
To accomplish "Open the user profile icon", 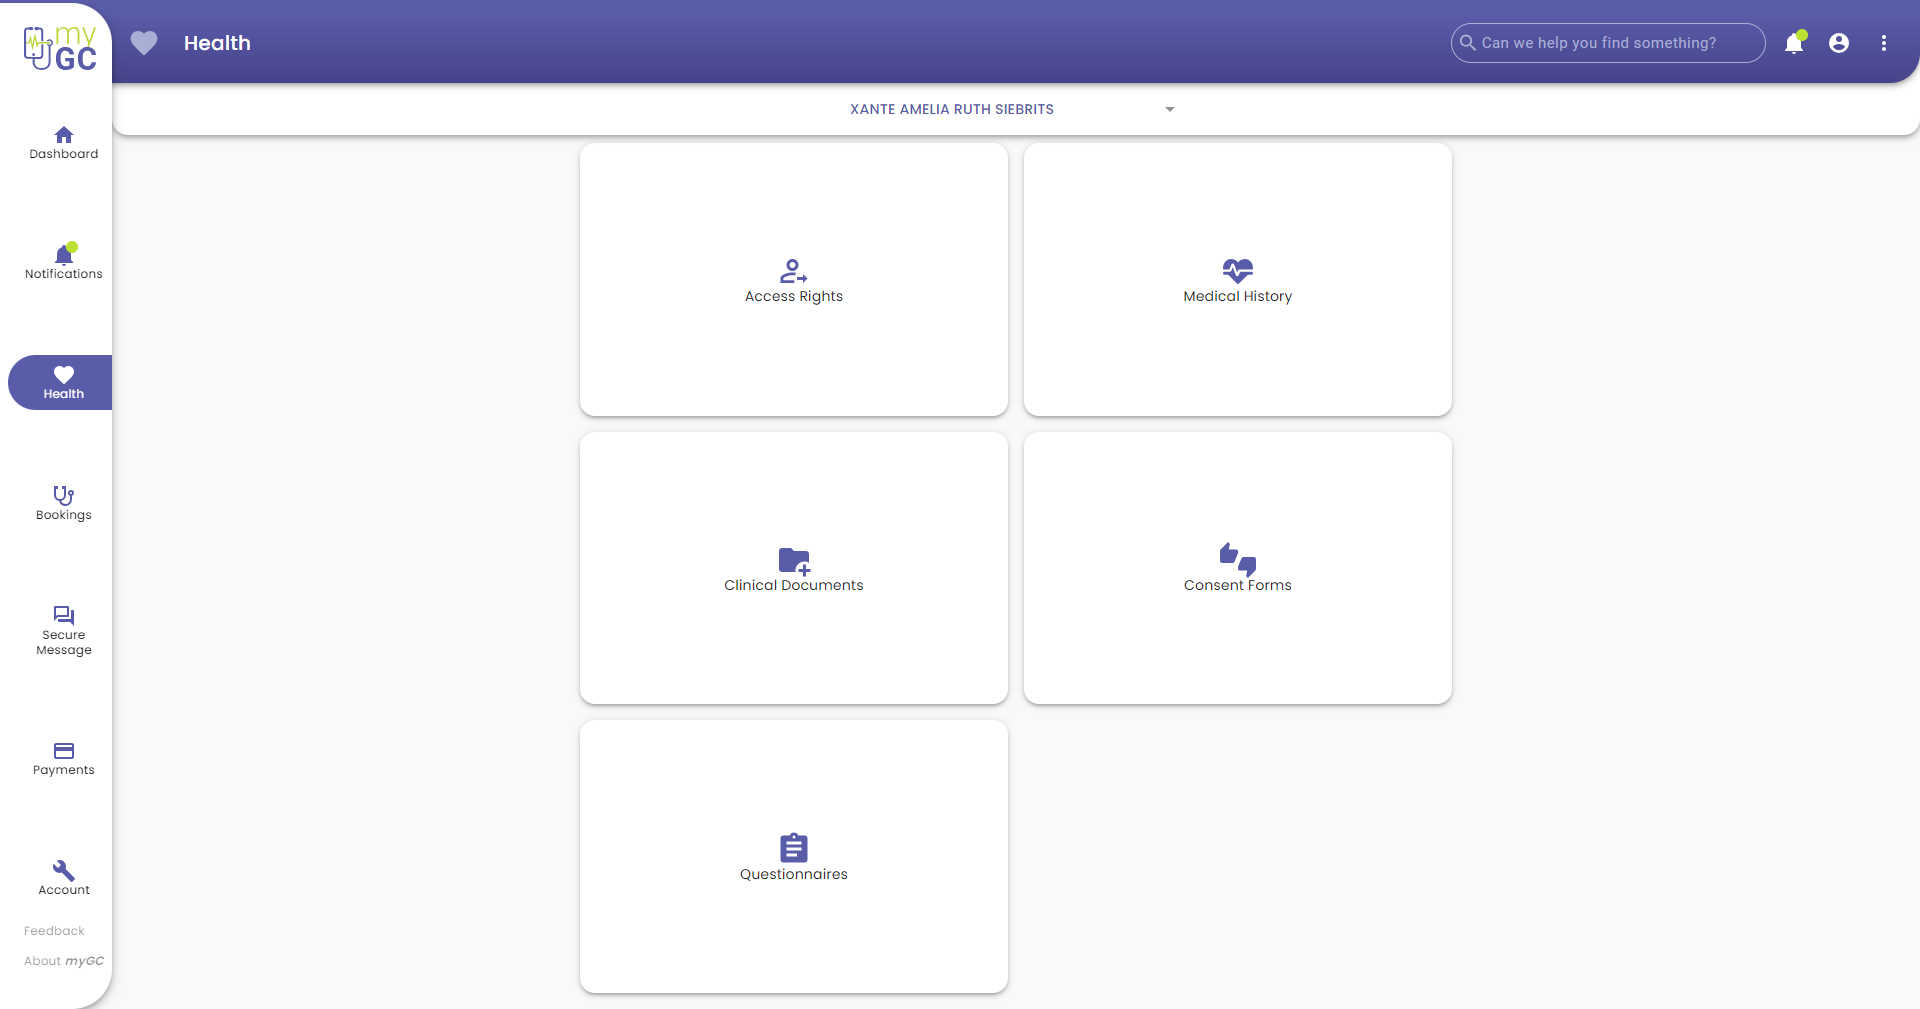I will 1838,43.
